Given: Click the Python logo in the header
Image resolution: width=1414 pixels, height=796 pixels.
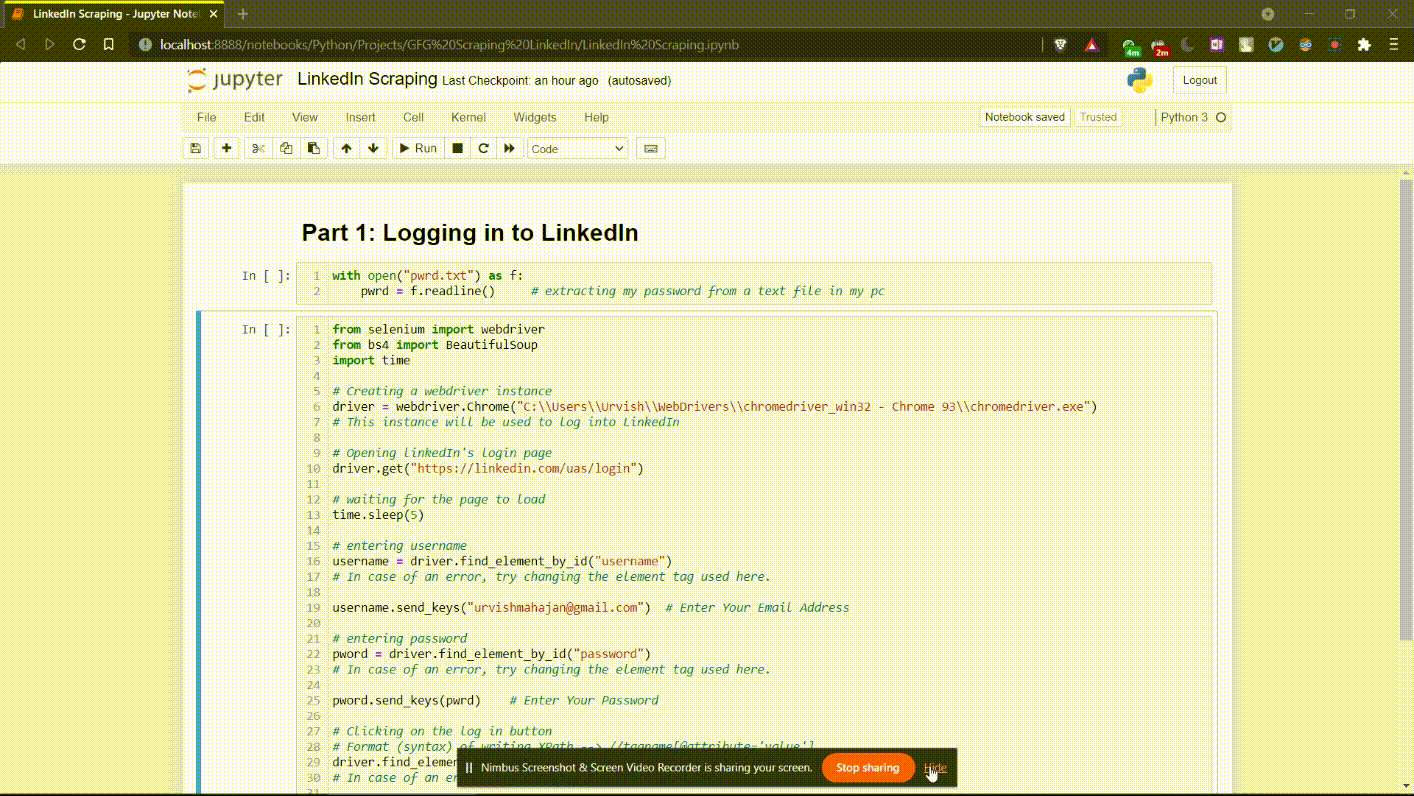Looking at the screenshot, I should tap(1140, 80).
